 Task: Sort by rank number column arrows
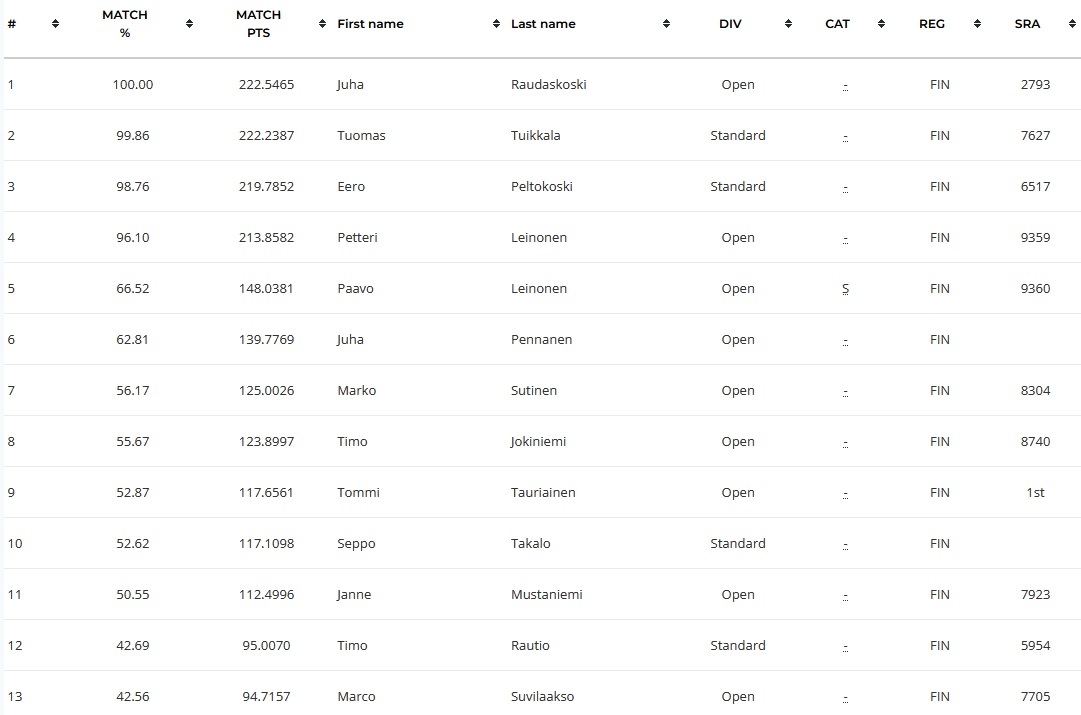click(55, 23)
